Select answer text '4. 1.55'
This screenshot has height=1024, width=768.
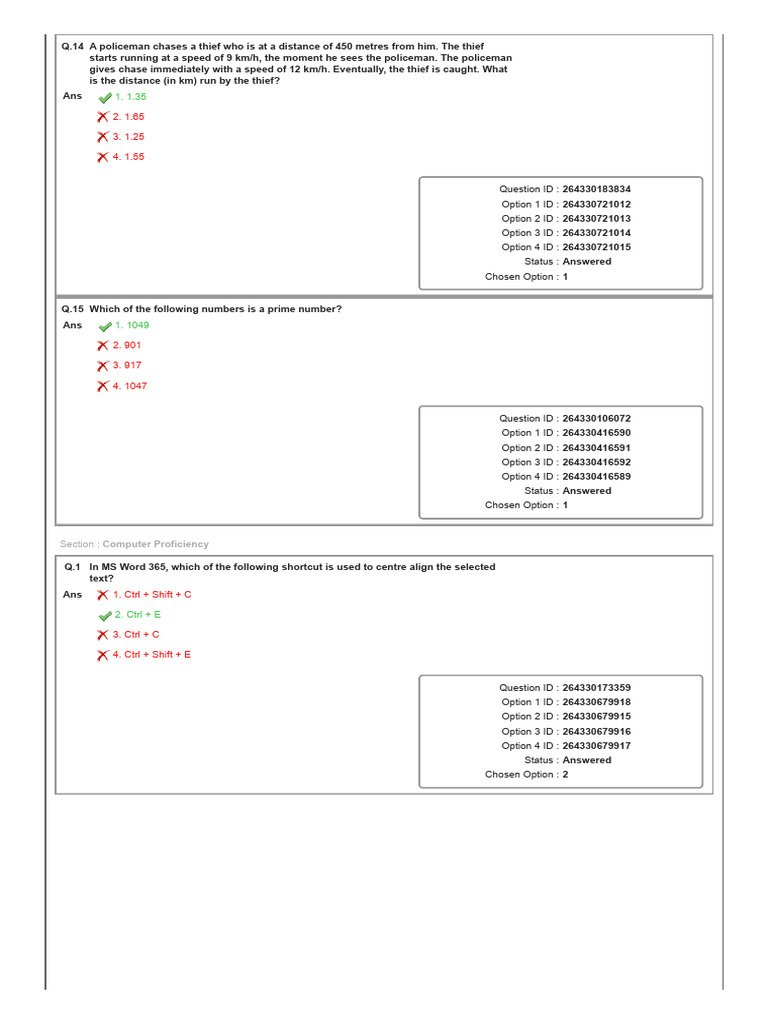point(128,157)
